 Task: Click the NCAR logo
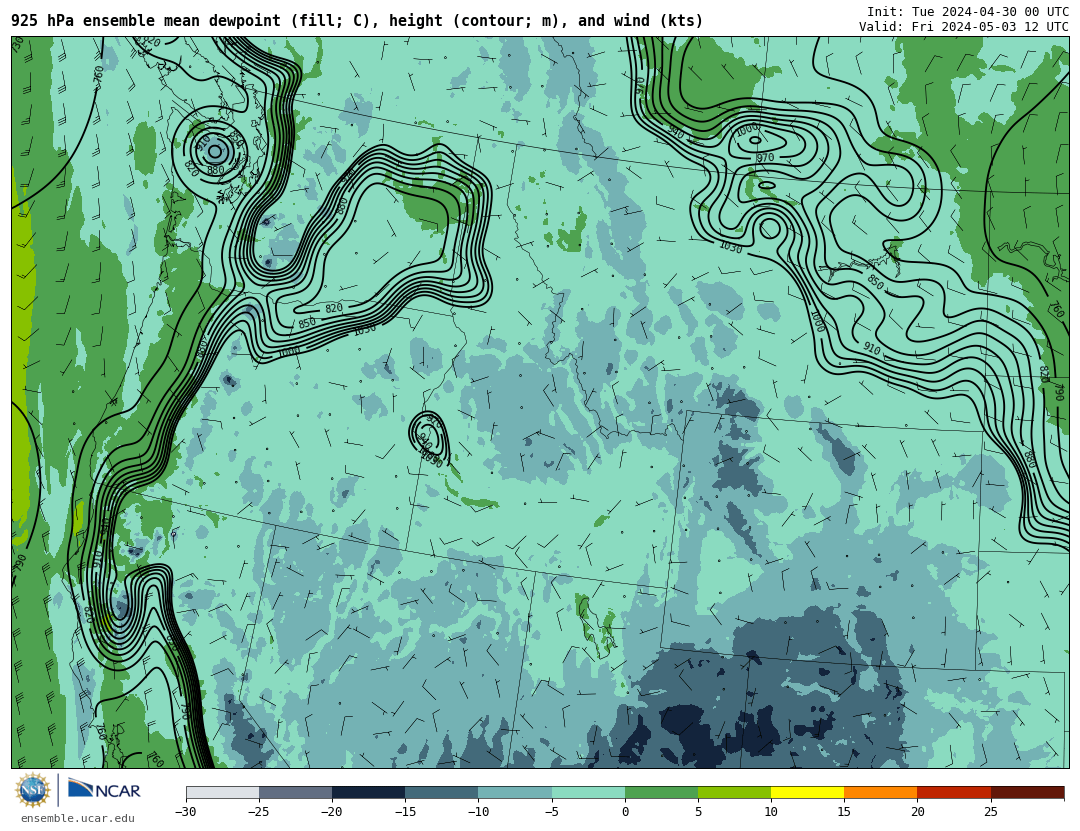104,790
